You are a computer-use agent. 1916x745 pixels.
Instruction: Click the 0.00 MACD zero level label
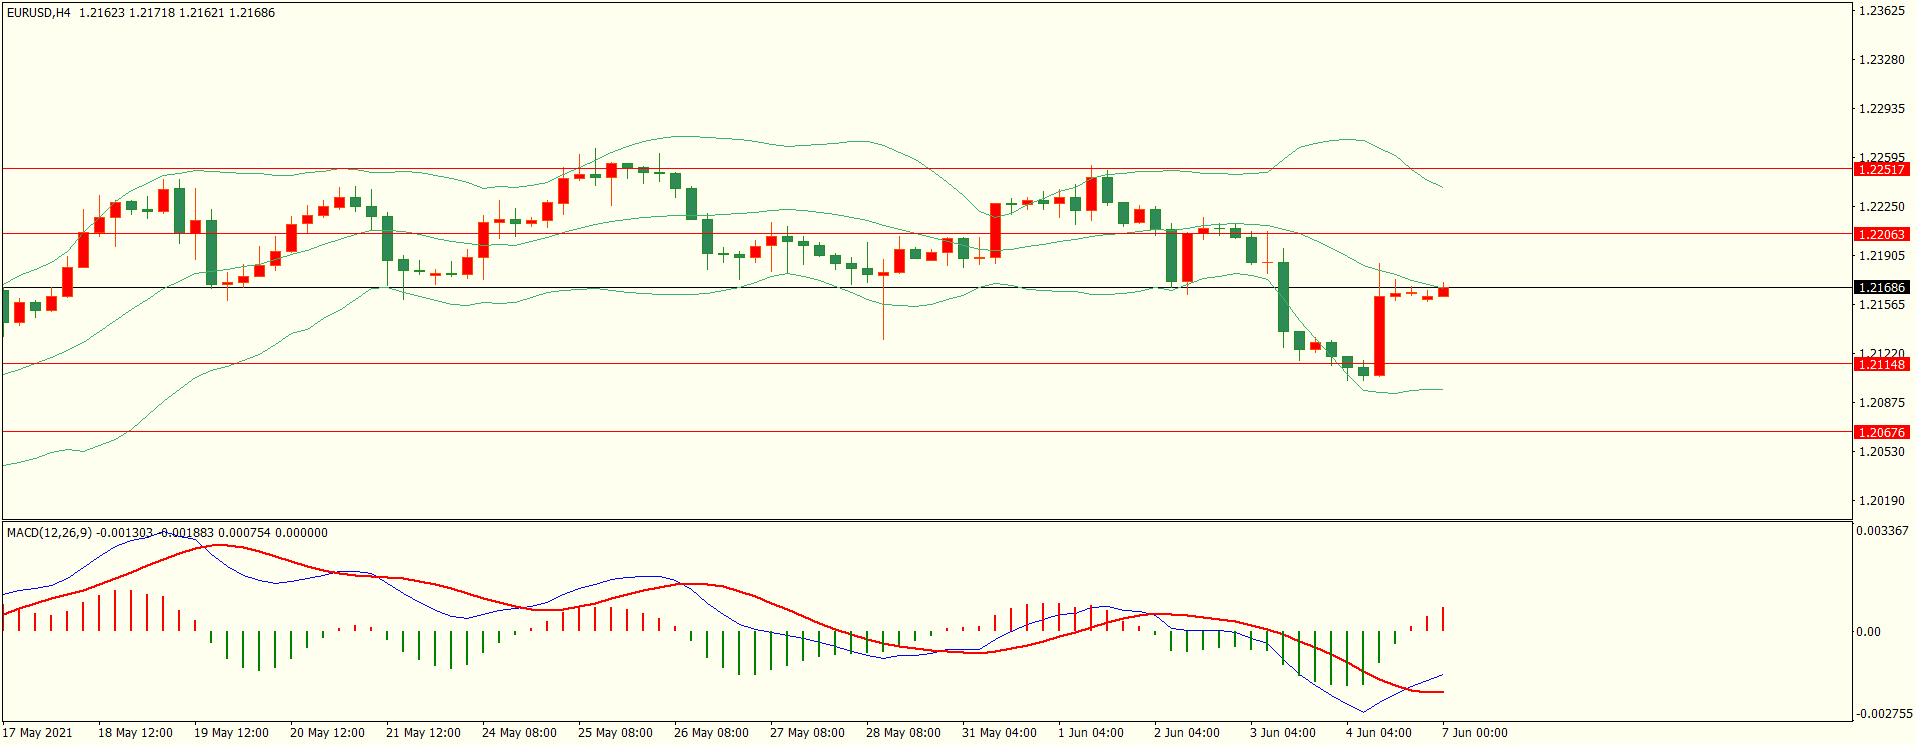pos(1868,632)
